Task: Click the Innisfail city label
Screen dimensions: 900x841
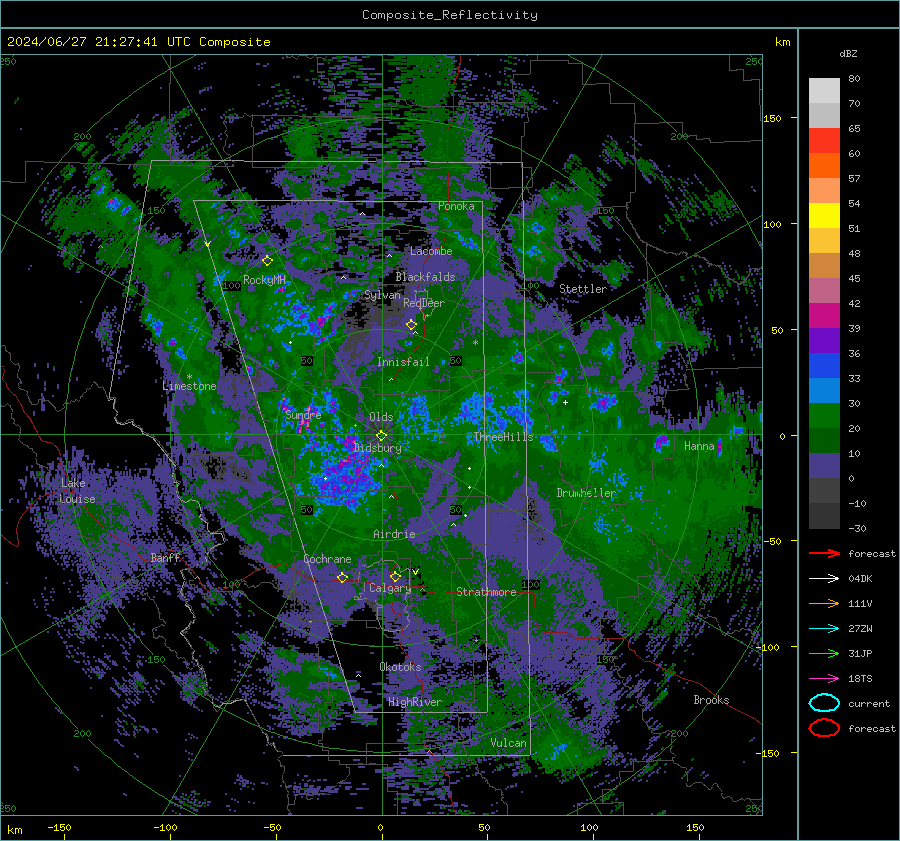Action: pyautogui.click(x=403, y=362)
